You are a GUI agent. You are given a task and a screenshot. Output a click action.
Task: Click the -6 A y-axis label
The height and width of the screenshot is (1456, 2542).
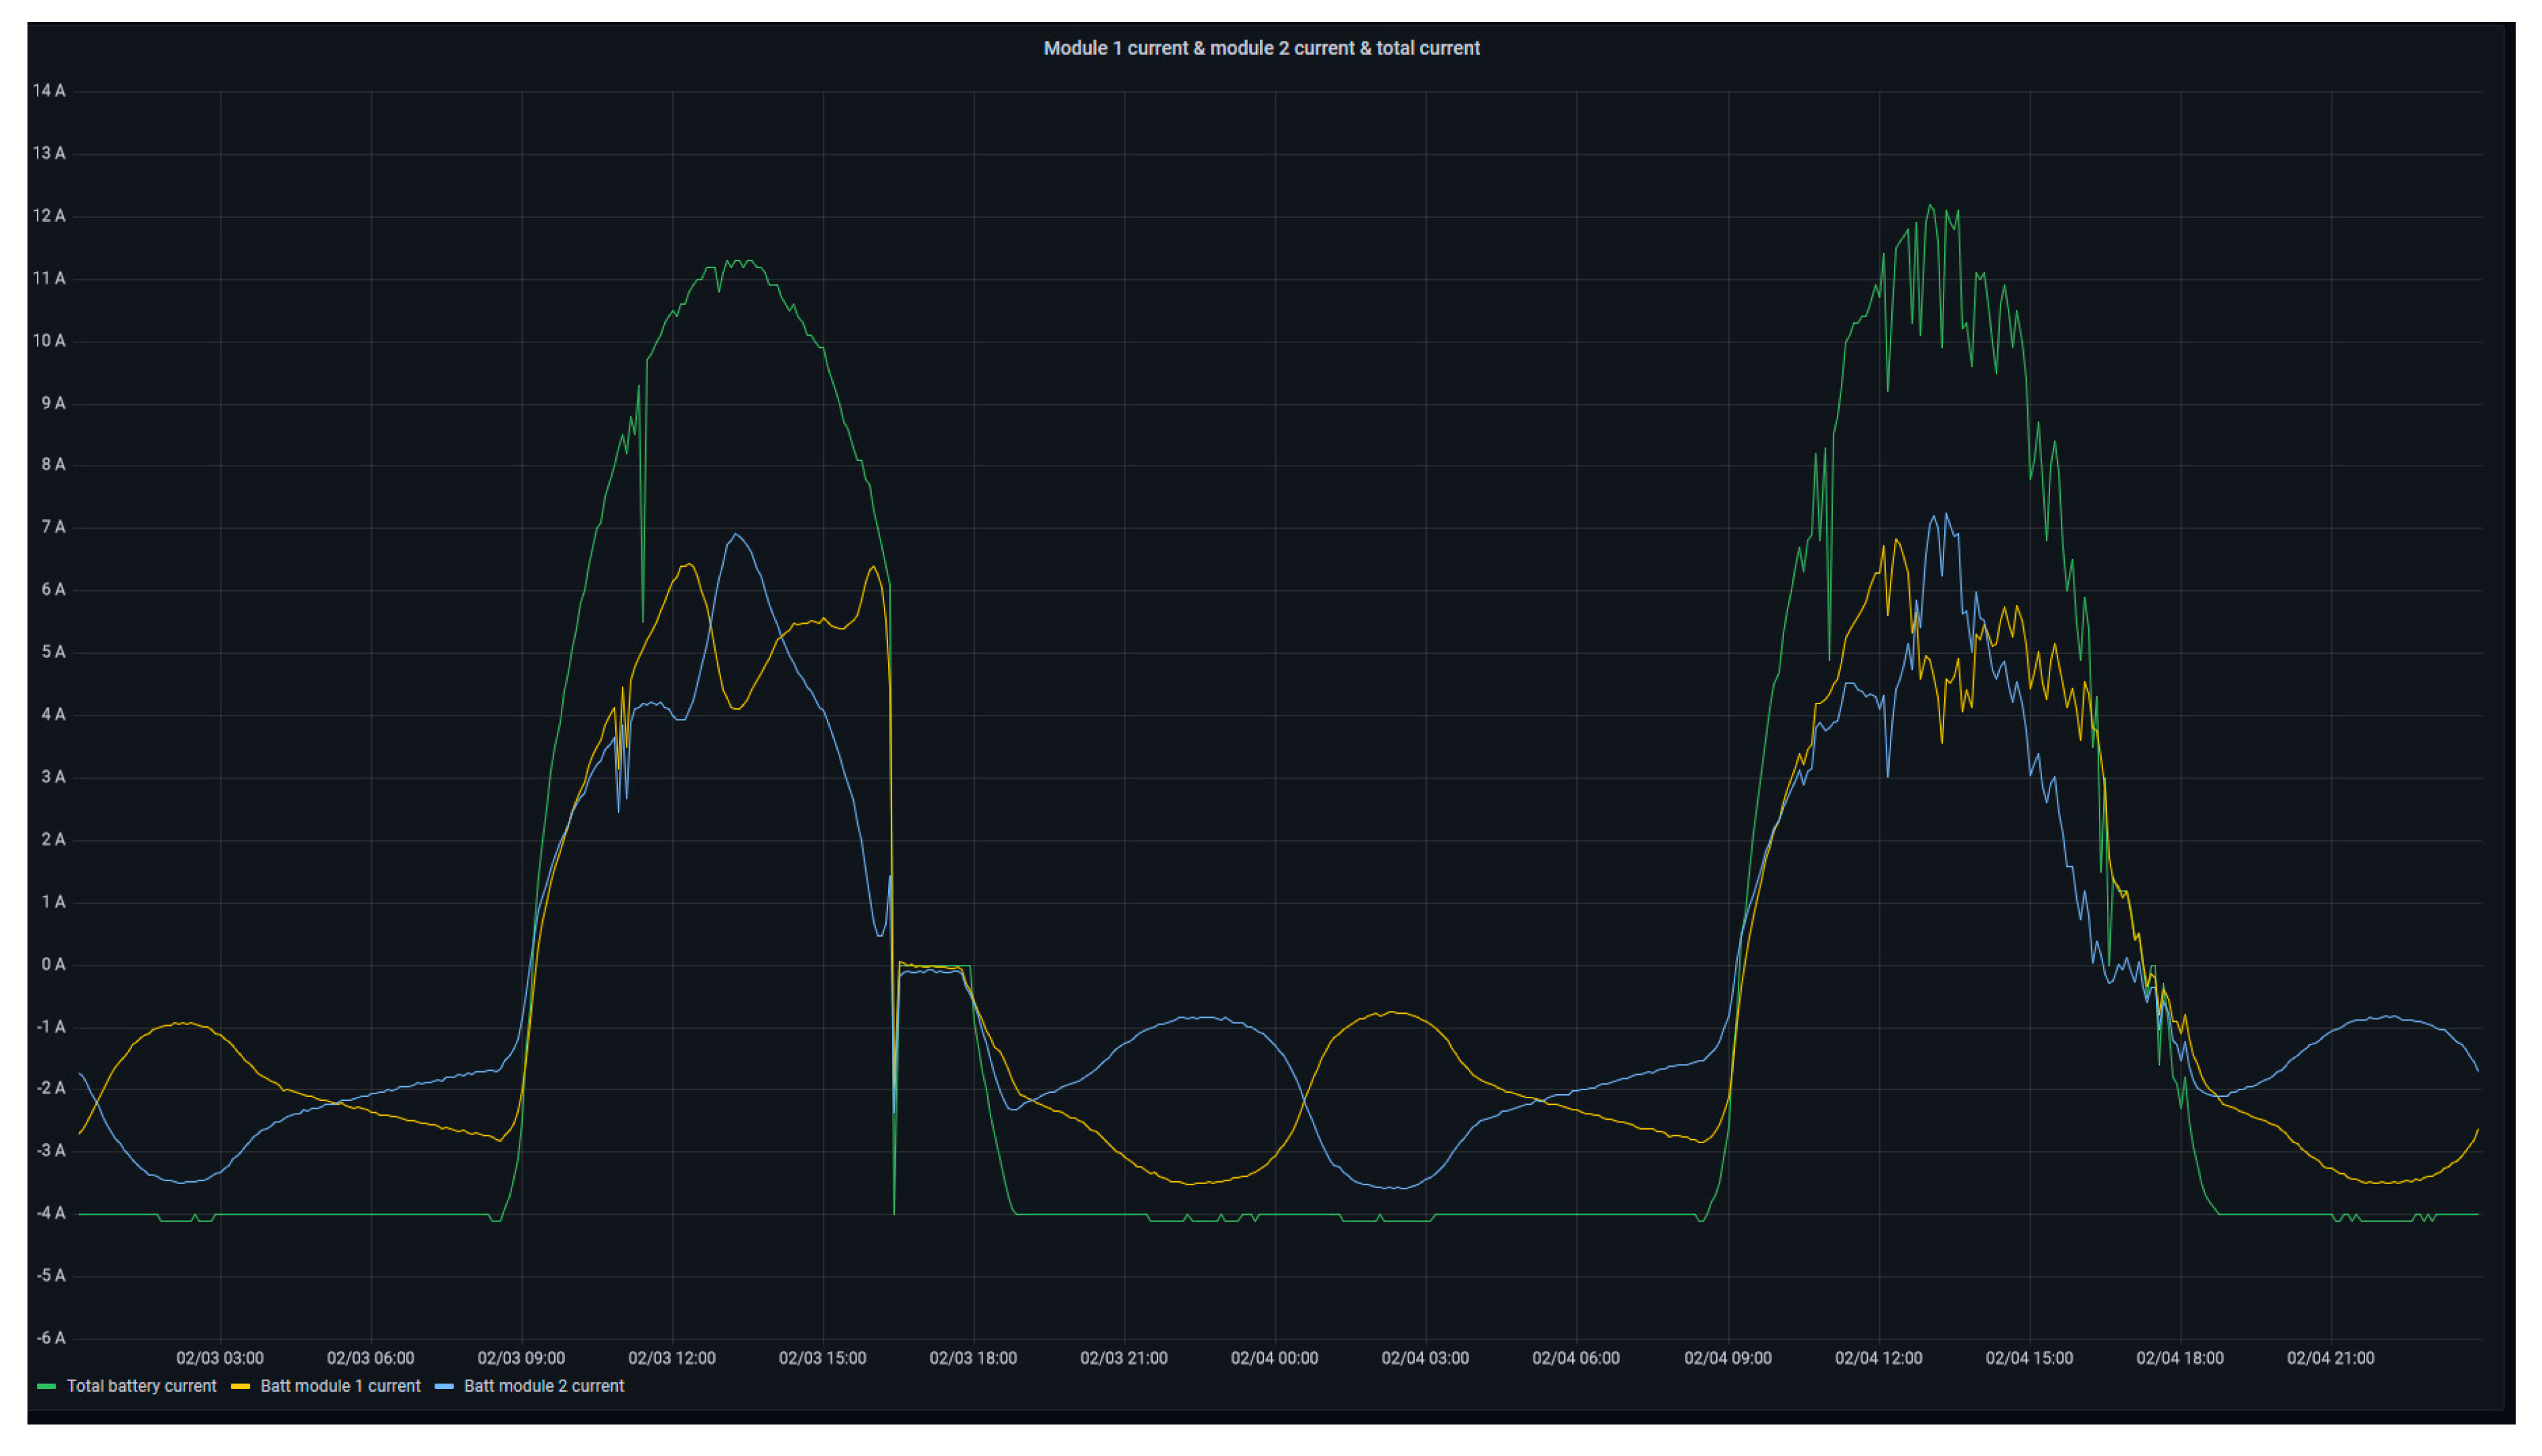tap(51, 1338)
